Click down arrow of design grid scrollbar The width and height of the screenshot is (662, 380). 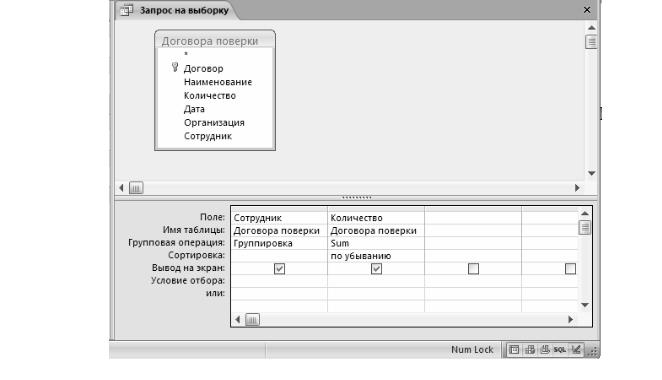(x=585, y=305)
